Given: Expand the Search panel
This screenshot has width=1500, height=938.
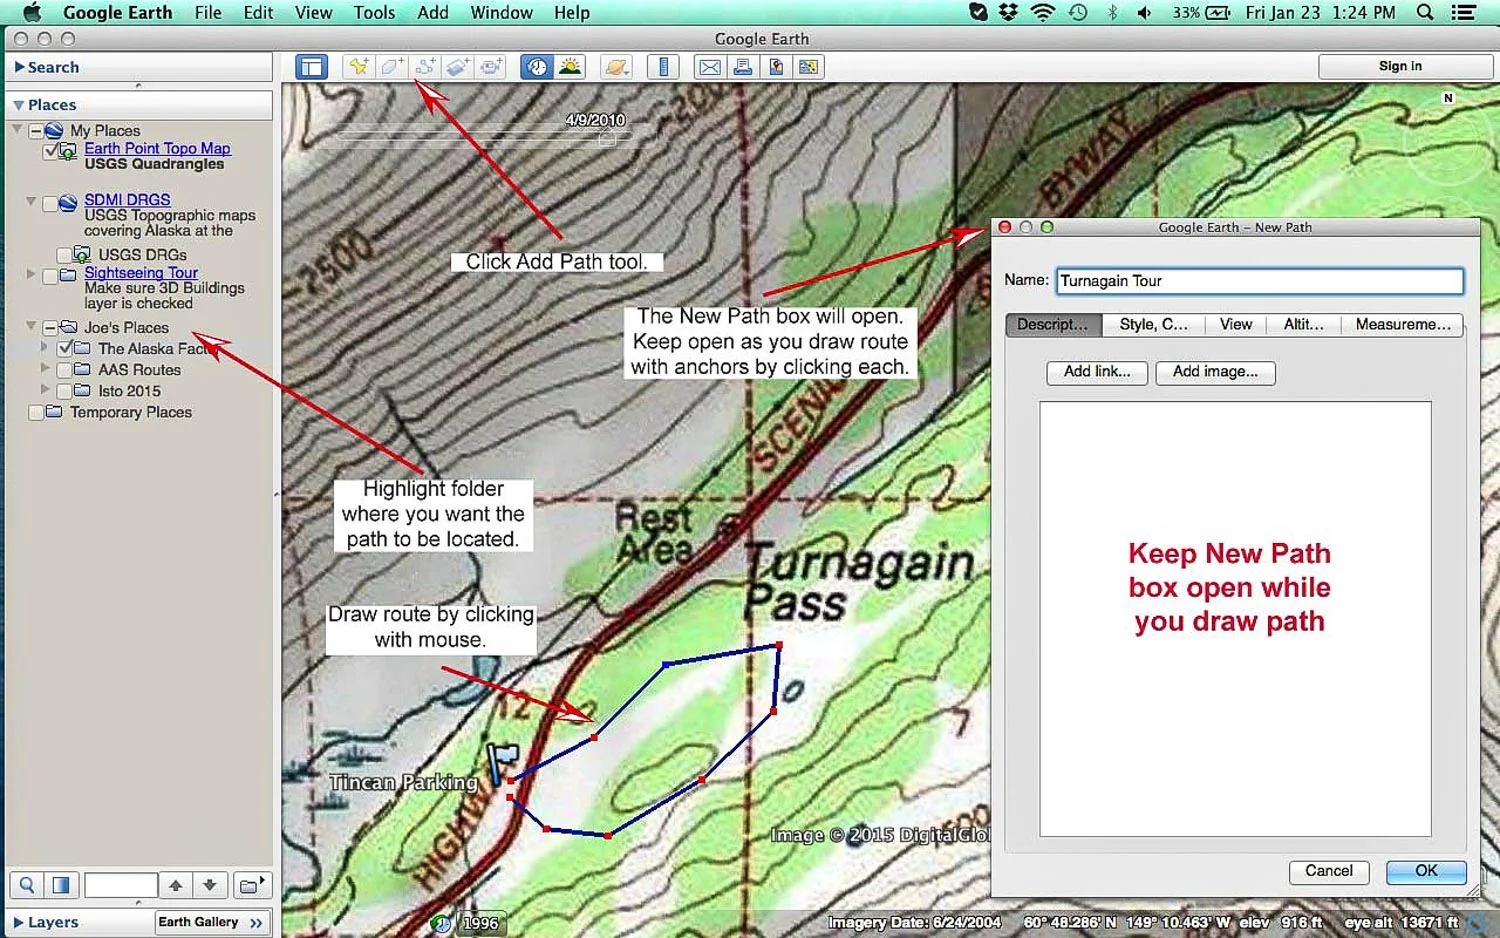Looking at the screenshot, I should pos(19,67).
